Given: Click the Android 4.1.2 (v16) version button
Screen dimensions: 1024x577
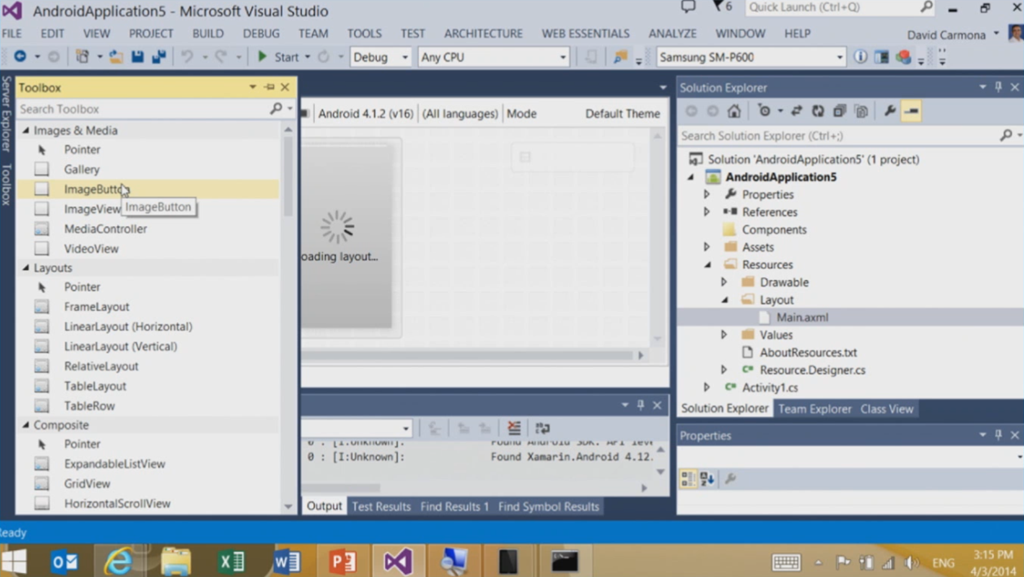Looking at the screenshot, I should (x=366, y=114).
